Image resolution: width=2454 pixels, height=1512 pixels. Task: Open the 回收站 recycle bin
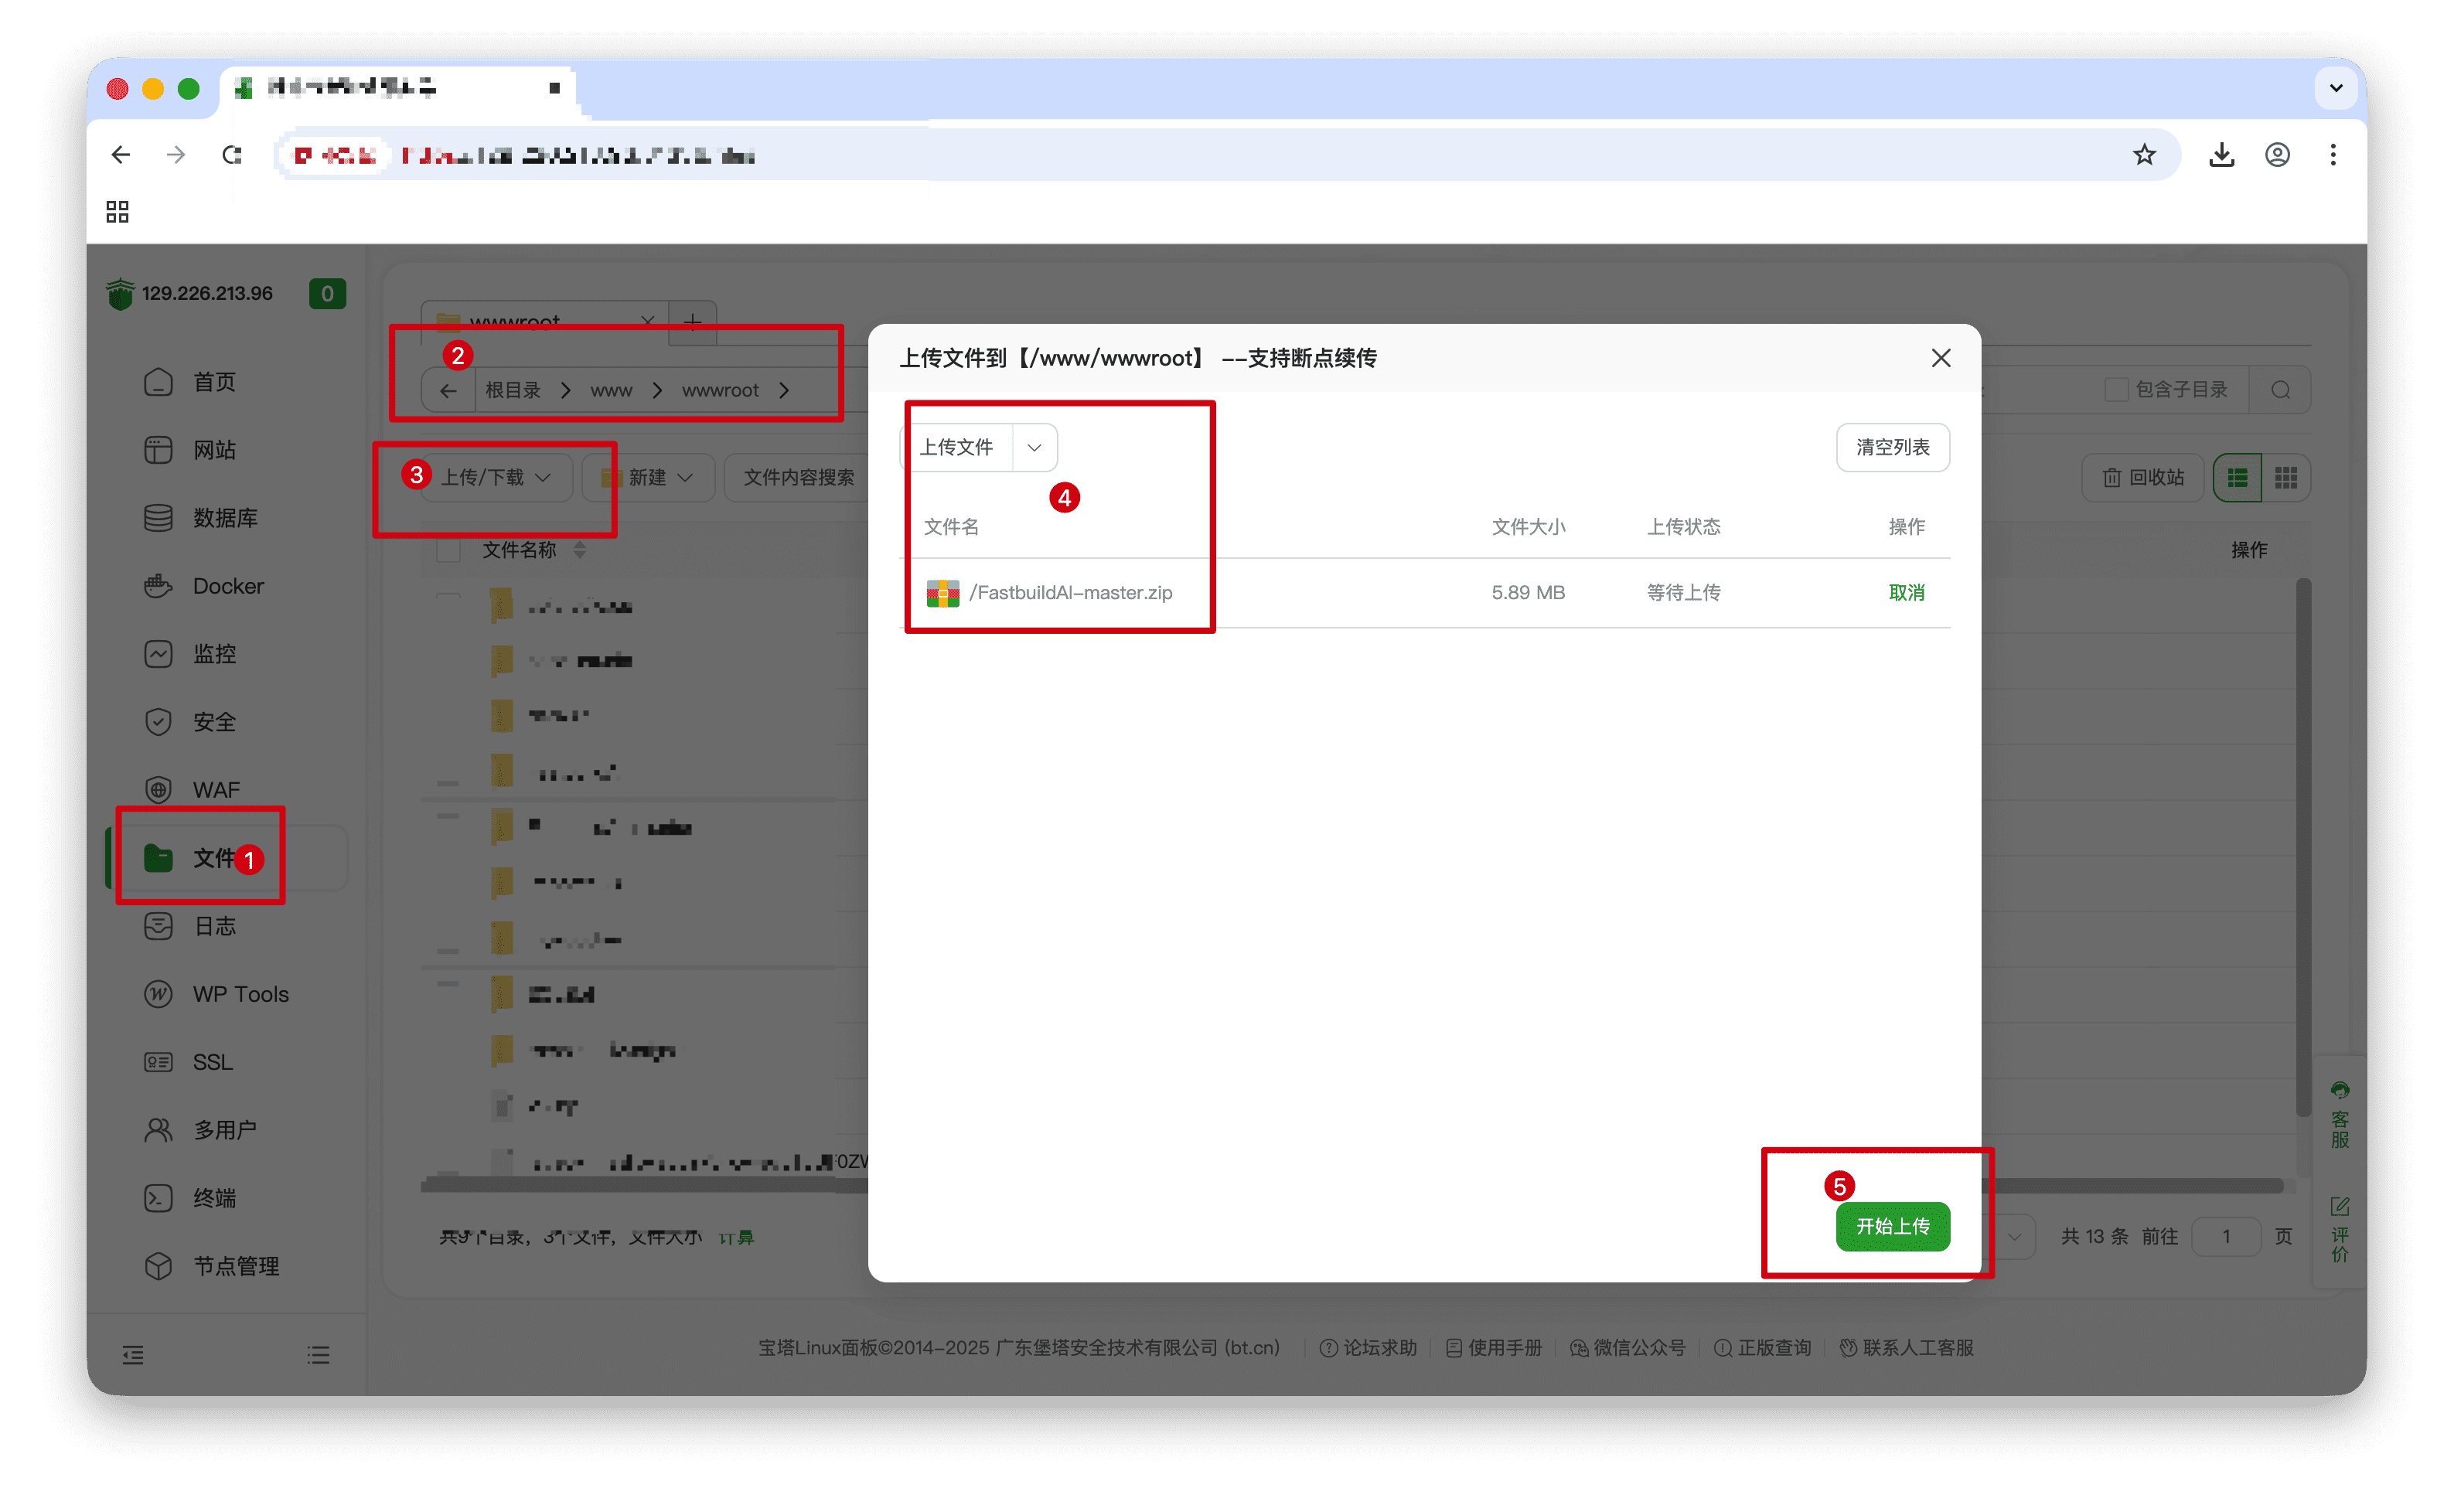pos(2141,477)
